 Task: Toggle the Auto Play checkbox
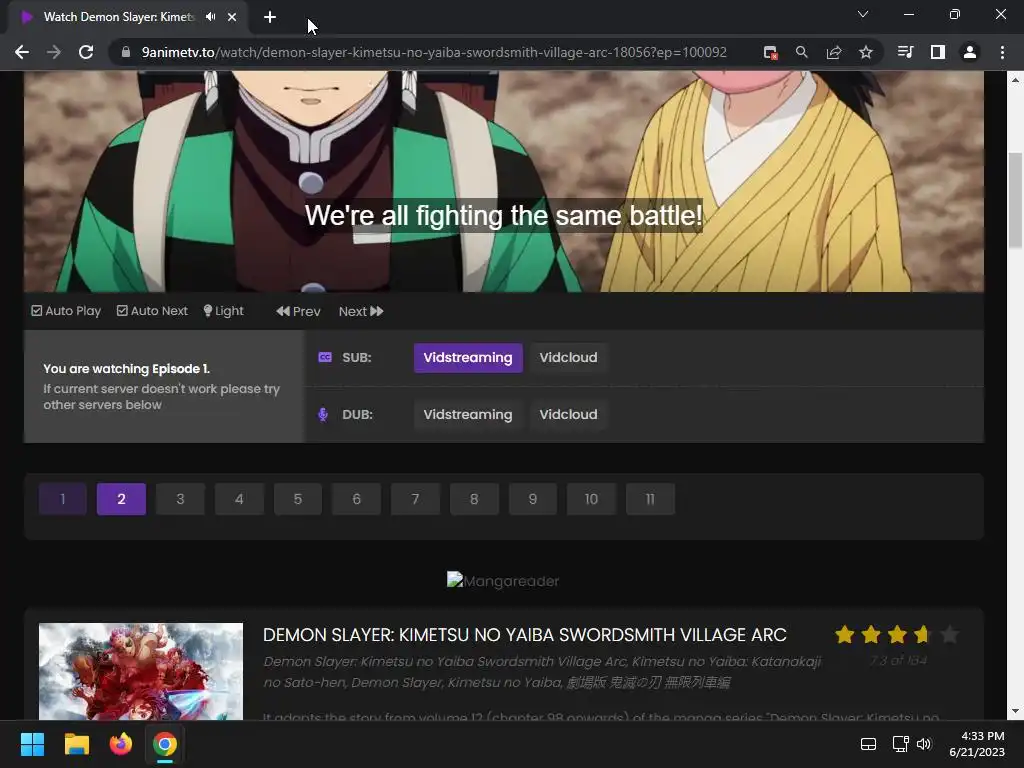[66, 311]
